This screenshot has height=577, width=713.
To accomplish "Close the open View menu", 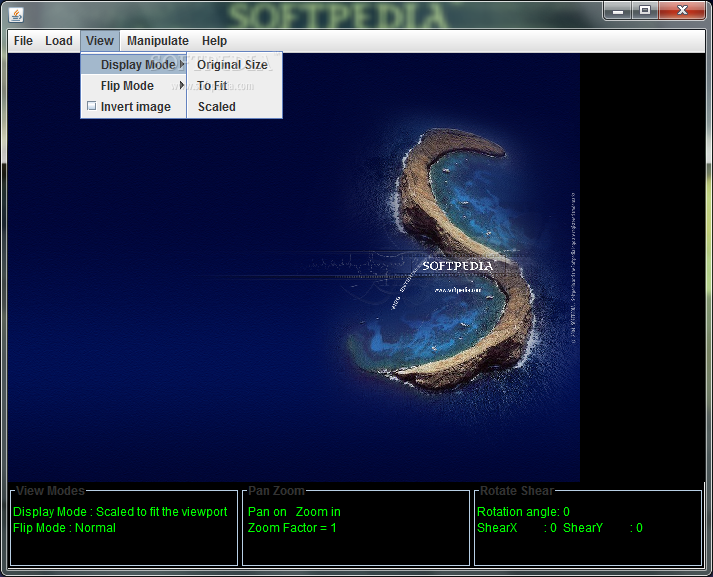I will tap(100, 41).
